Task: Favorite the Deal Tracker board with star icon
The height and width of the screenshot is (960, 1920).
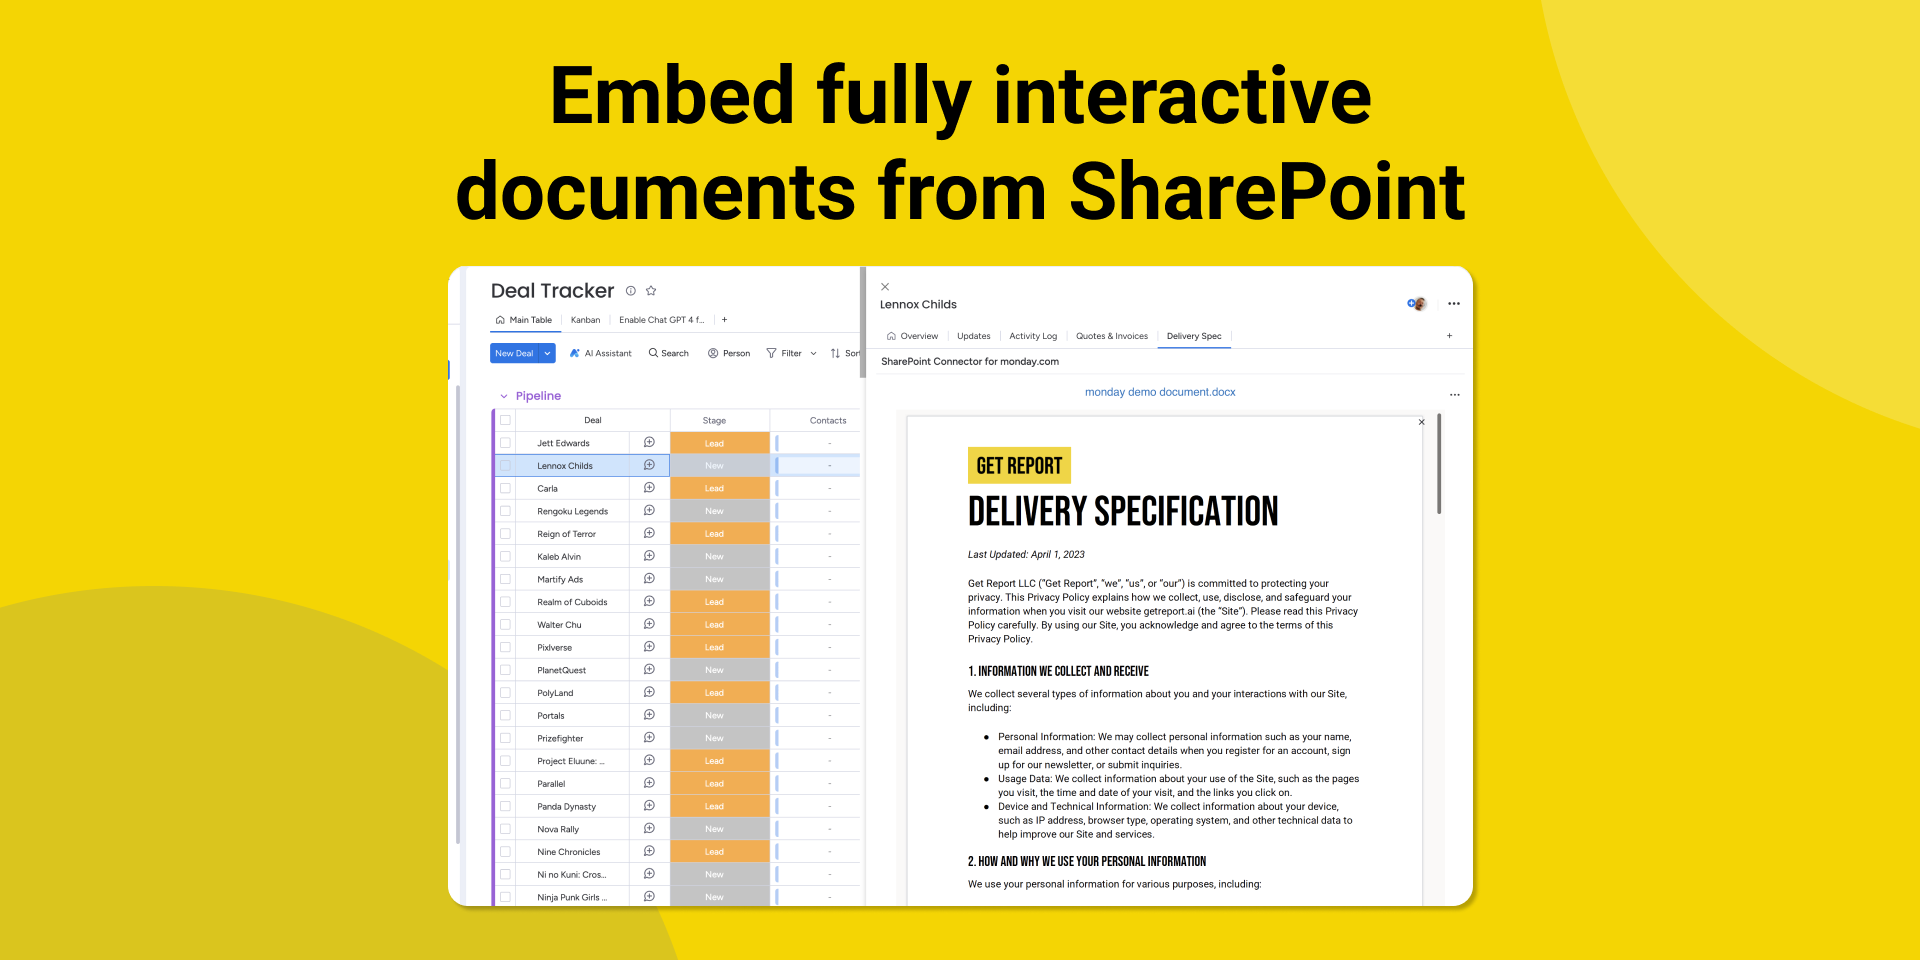Action: (651, 291)
